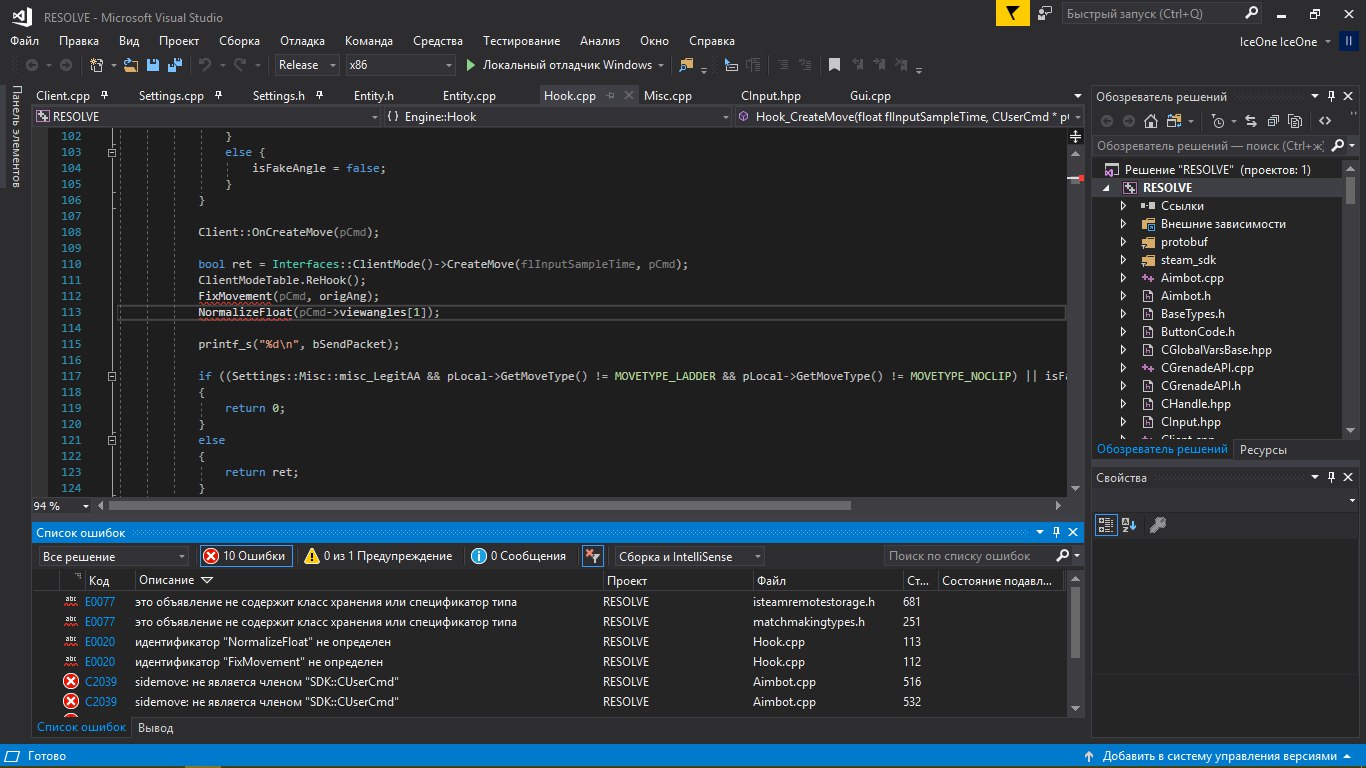Image resolution: width=1366 pixels, height=768 pixels.
Task: Open the Отладка menu
Action: [x=302, y=41]
